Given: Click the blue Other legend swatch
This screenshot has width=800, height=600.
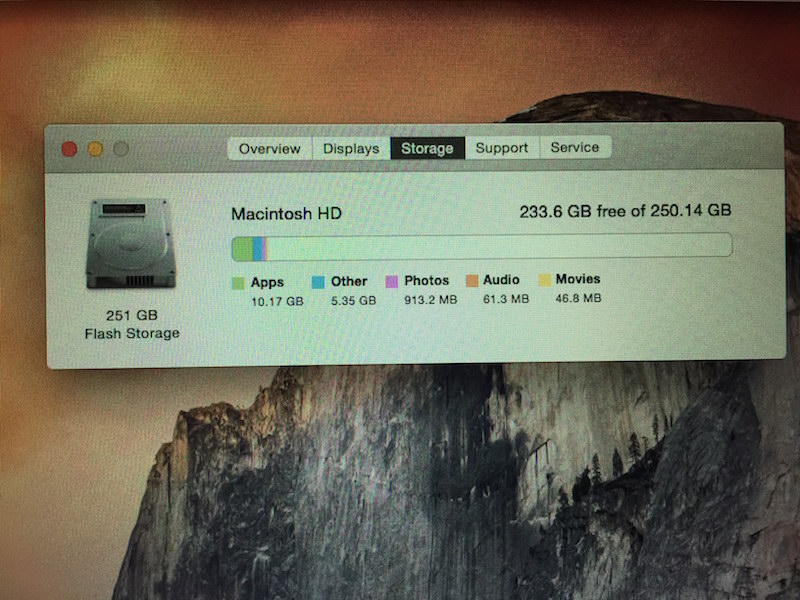Looking at the screenshot, I should click(318, 282).
